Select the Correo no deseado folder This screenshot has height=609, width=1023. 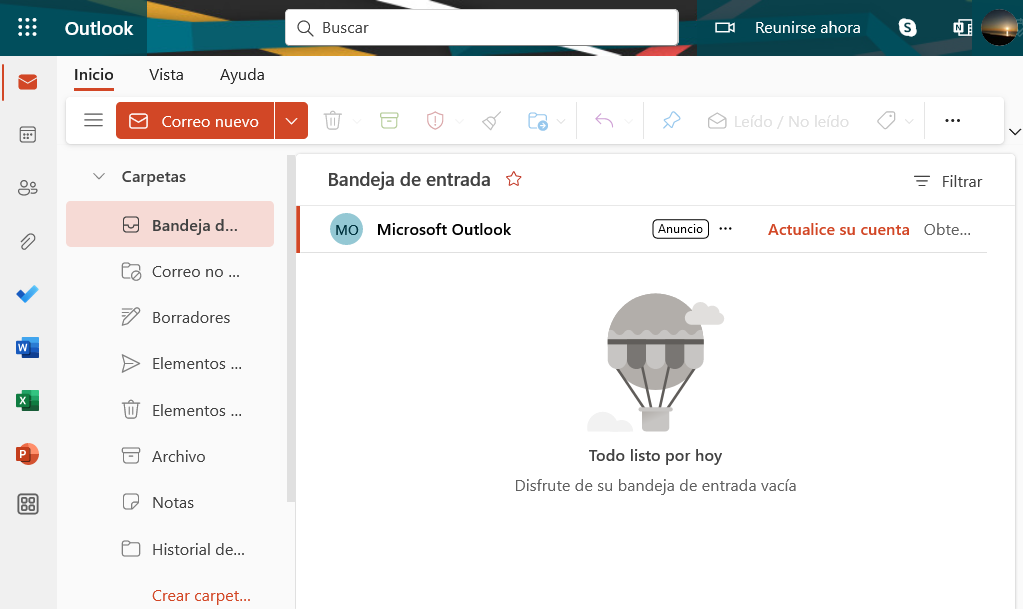pyautogui.click(x=170, y=272)
